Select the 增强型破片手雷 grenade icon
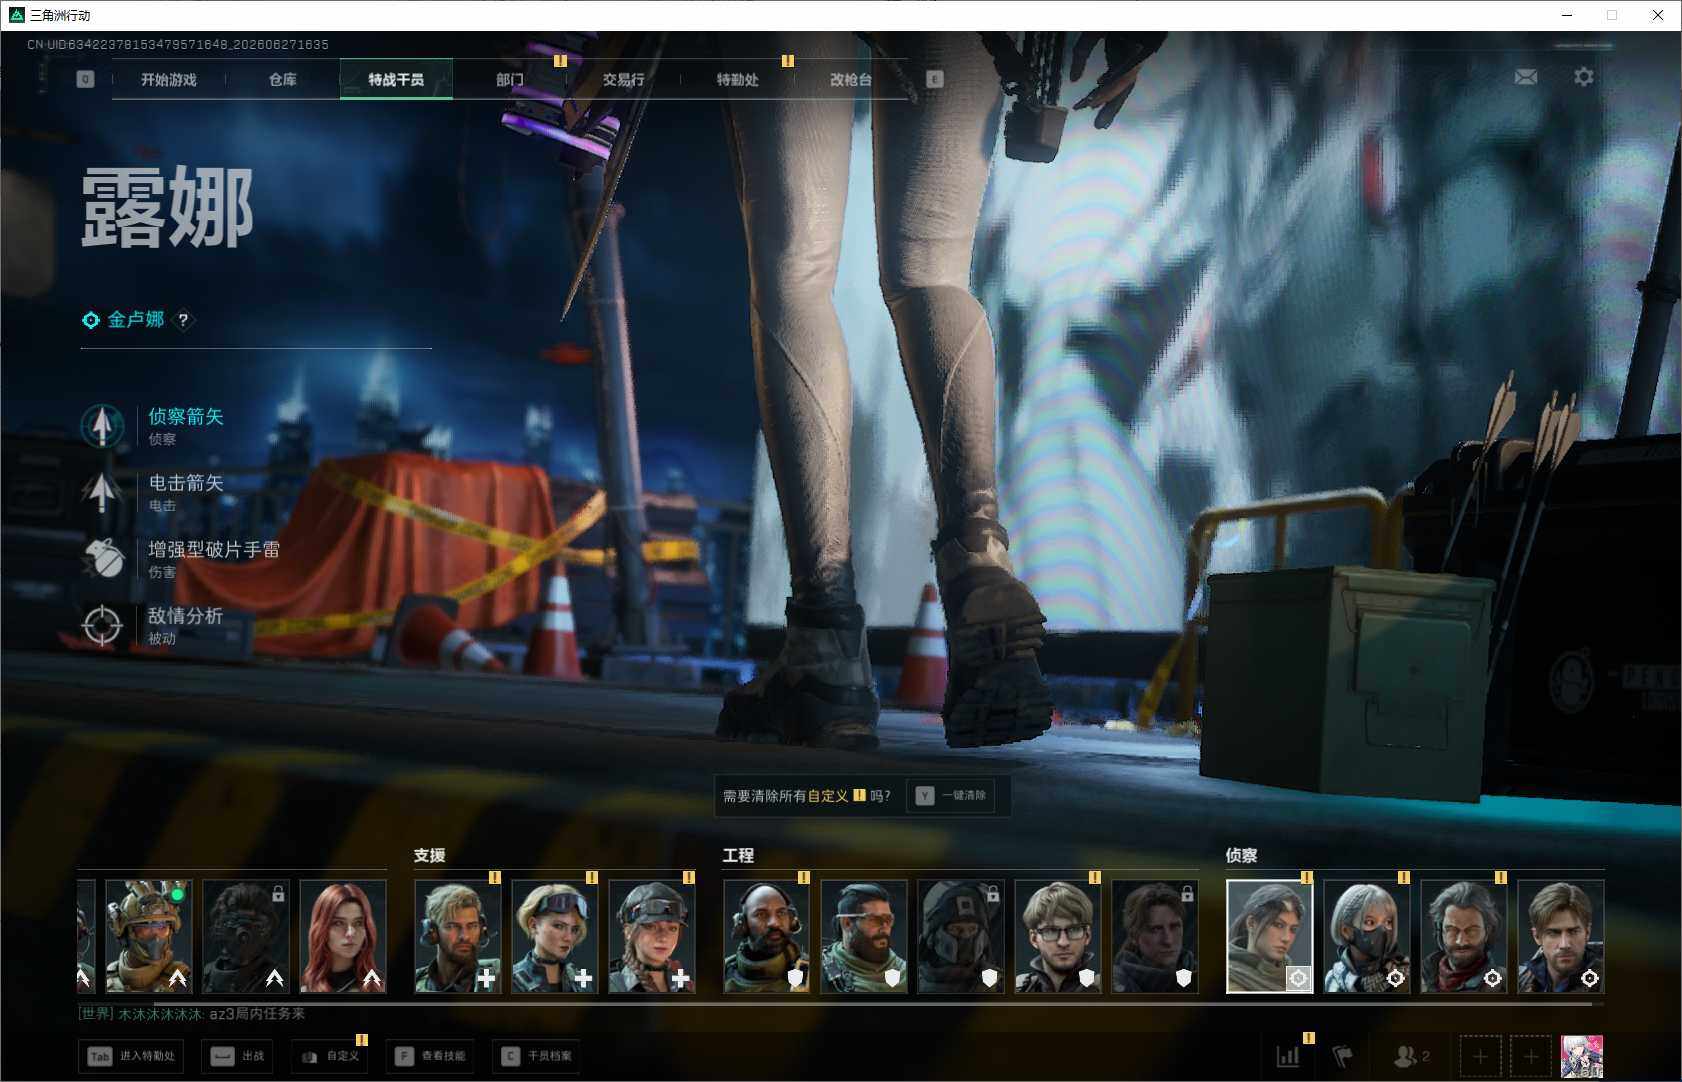This screenshot has width=1682, height=1082. pyautogui.click(x=102, y=558)
